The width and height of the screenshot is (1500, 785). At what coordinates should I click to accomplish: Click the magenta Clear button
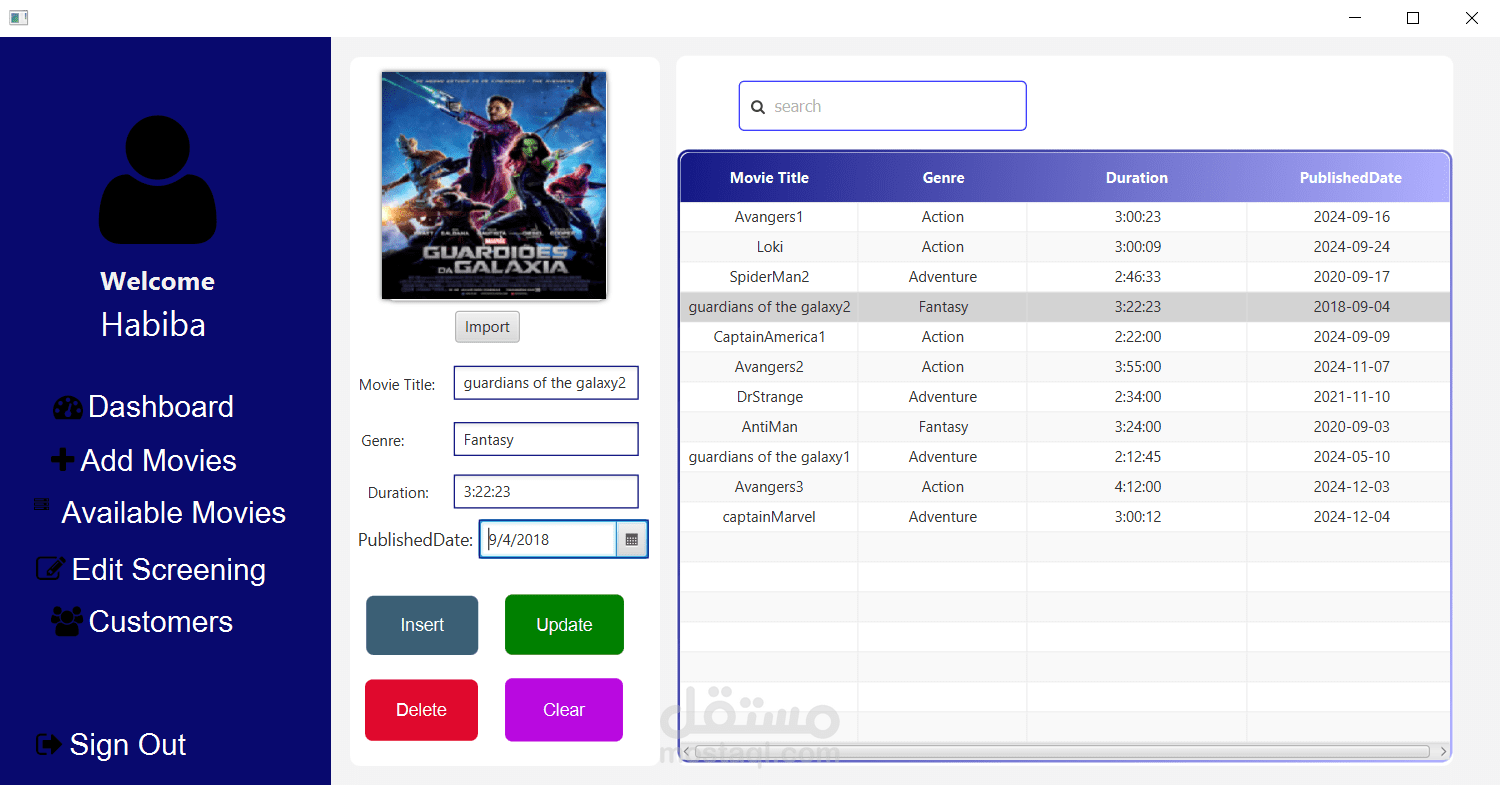tap(564, 709)
